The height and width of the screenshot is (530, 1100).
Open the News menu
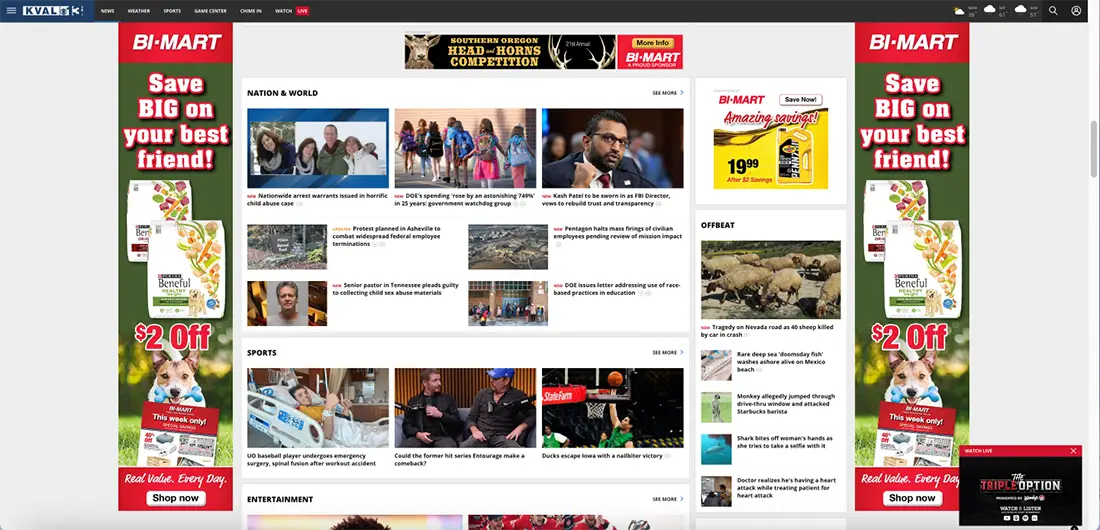point(107,11)
